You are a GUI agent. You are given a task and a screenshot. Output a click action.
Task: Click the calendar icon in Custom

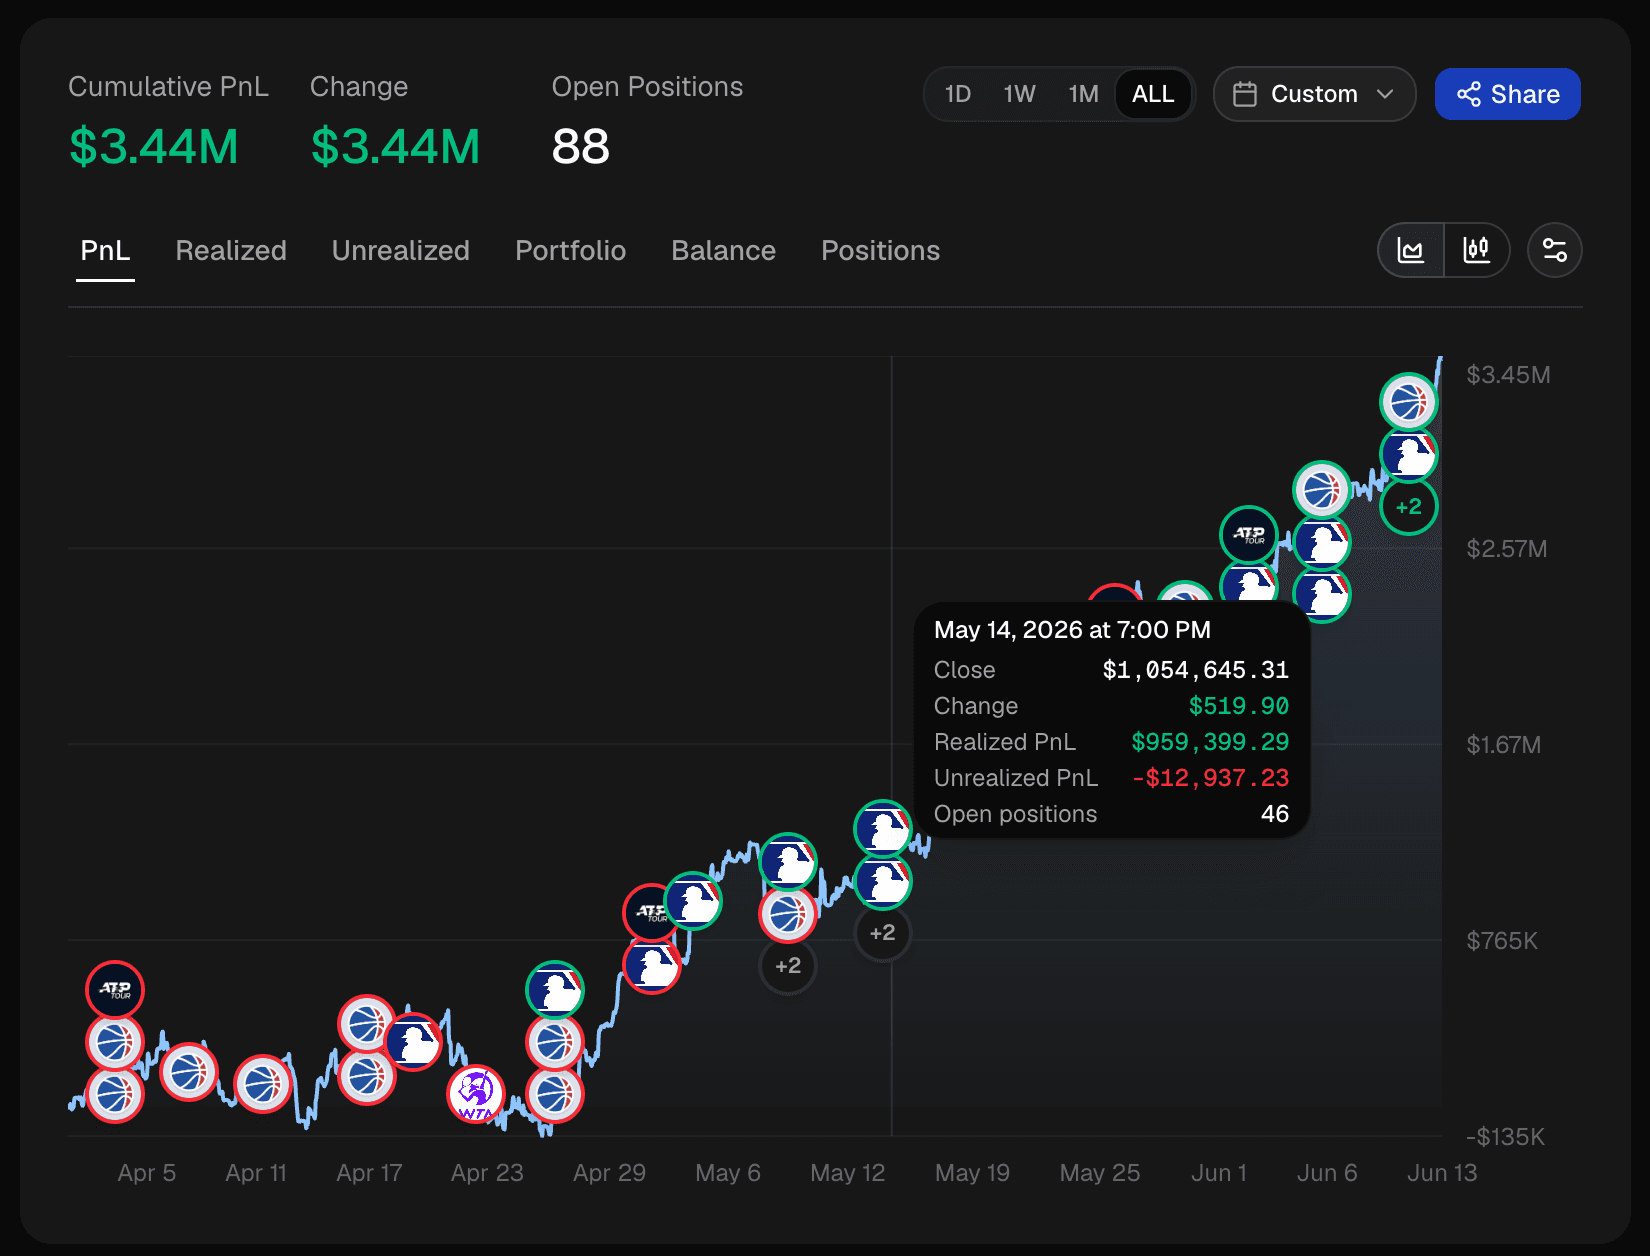(1245, 94)
